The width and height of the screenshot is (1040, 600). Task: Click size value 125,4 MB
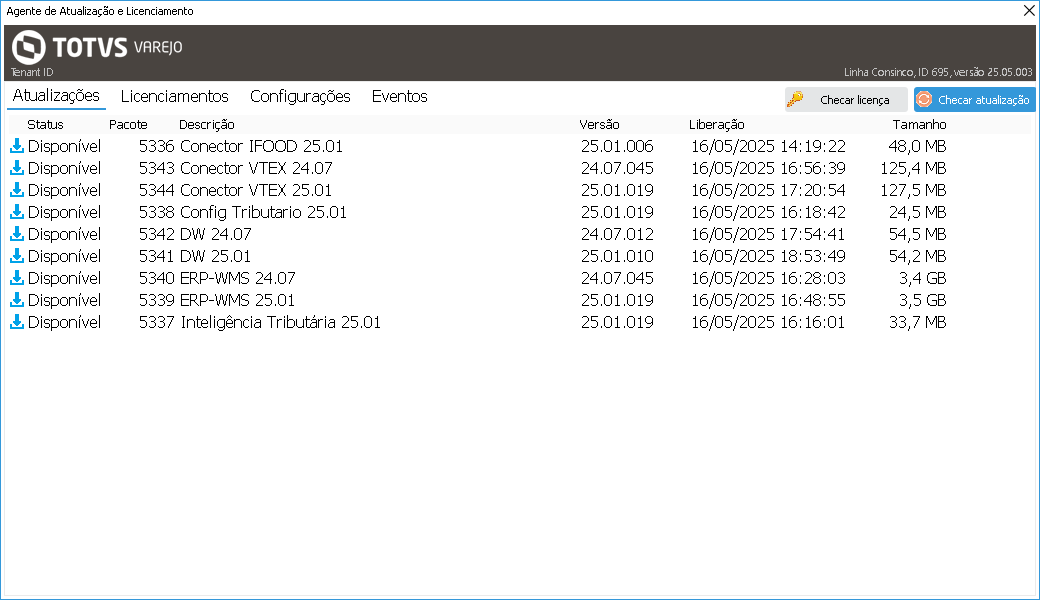[913, 168]
